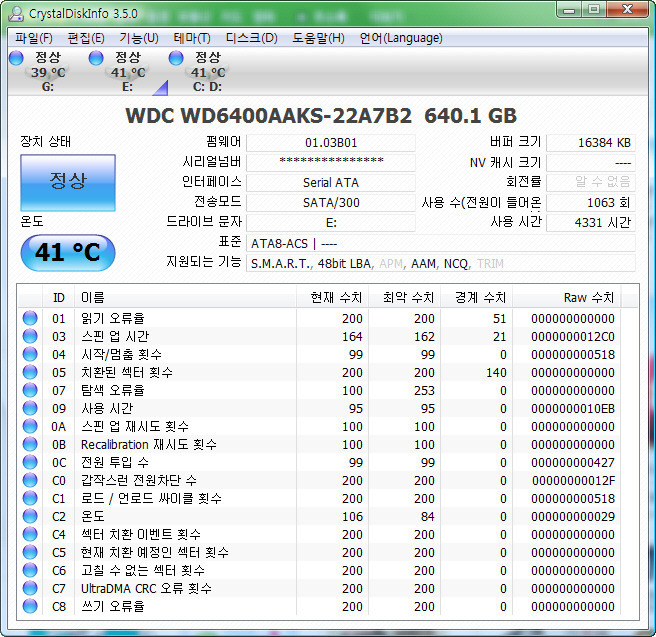This screenshot has height=637, width=656.
Task: Open the 도움말(H) menu
Action: click(x=318, y=38)
